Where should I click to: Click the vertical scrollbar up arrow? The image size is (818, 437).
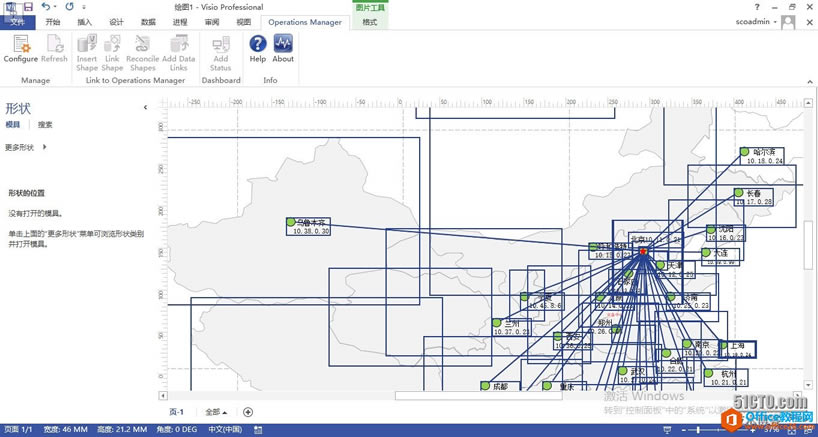[808, 103]
